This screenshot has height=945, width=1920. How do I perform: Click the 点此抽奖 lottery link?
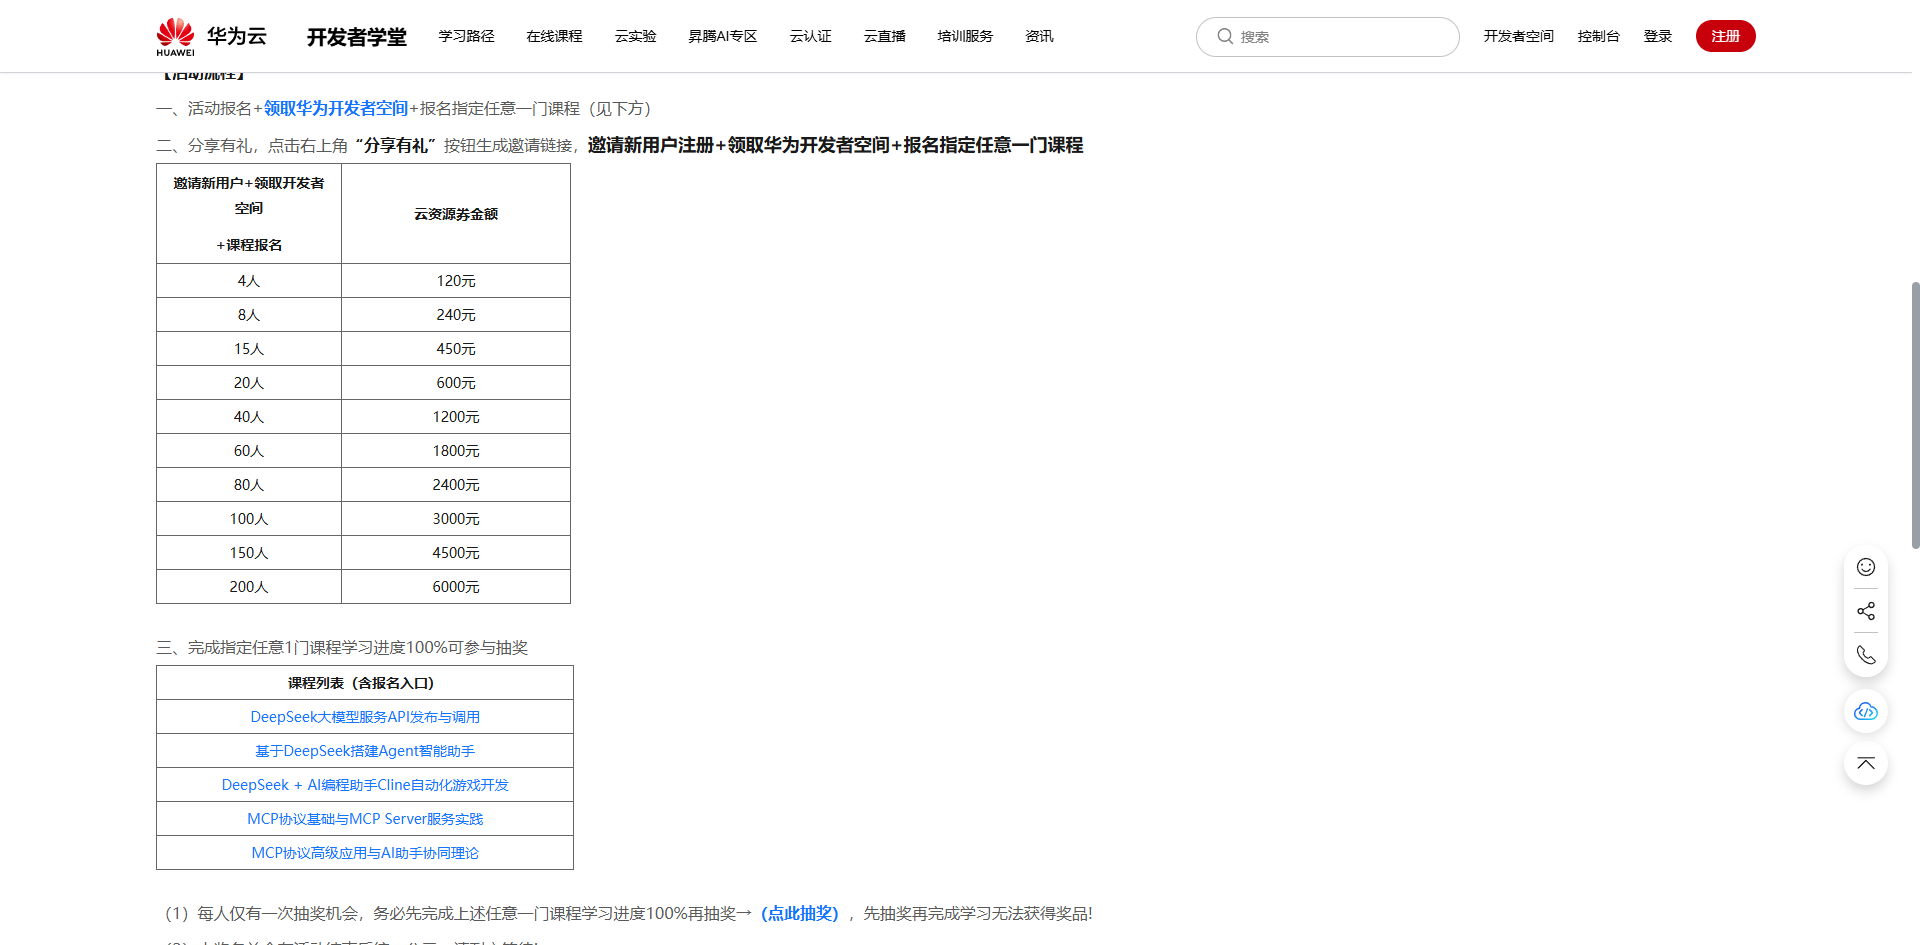tap(800, 914)
